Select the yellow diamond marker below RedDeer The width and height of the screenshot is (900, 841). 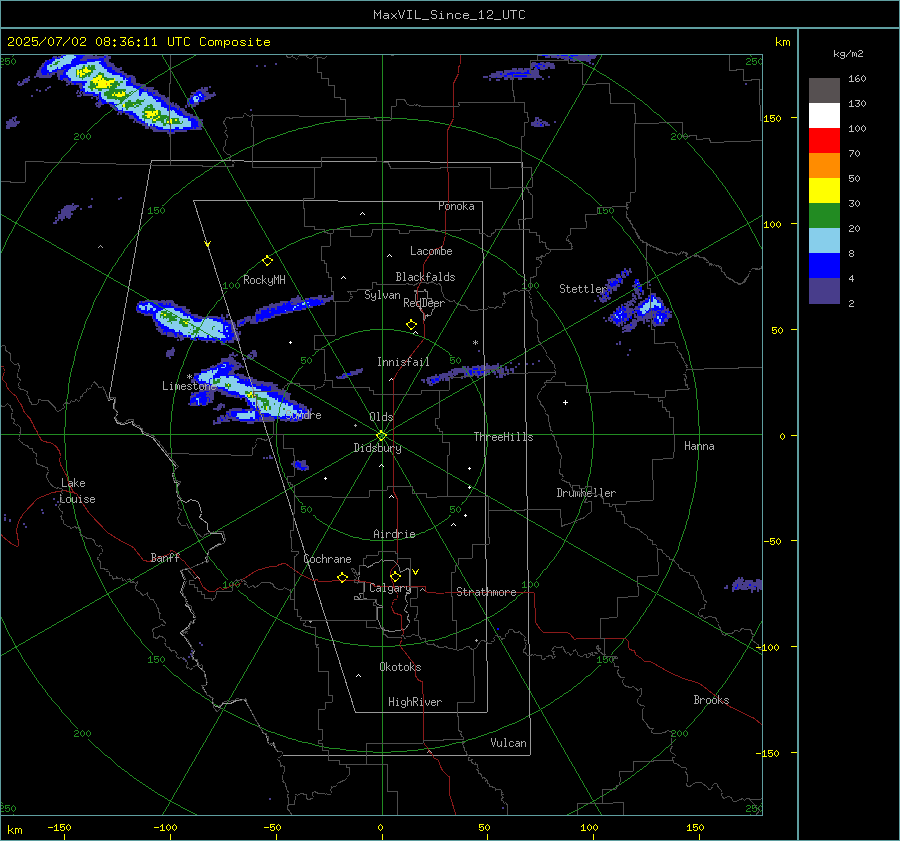[412, 325]
